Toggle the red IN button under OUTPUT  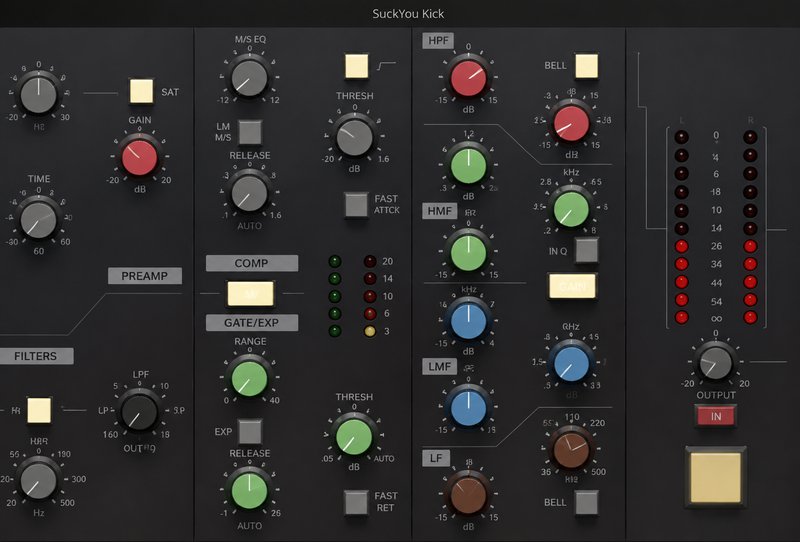(716, 416)
